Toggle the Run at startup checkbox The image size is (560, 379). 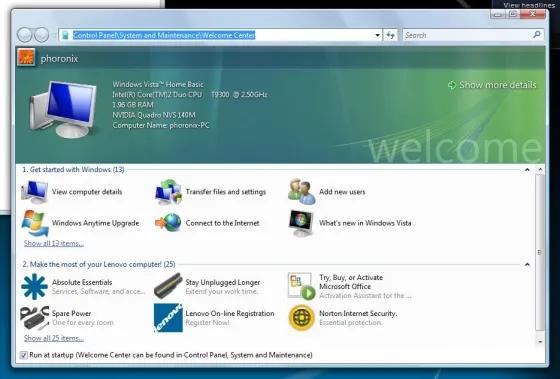[24, 355]
